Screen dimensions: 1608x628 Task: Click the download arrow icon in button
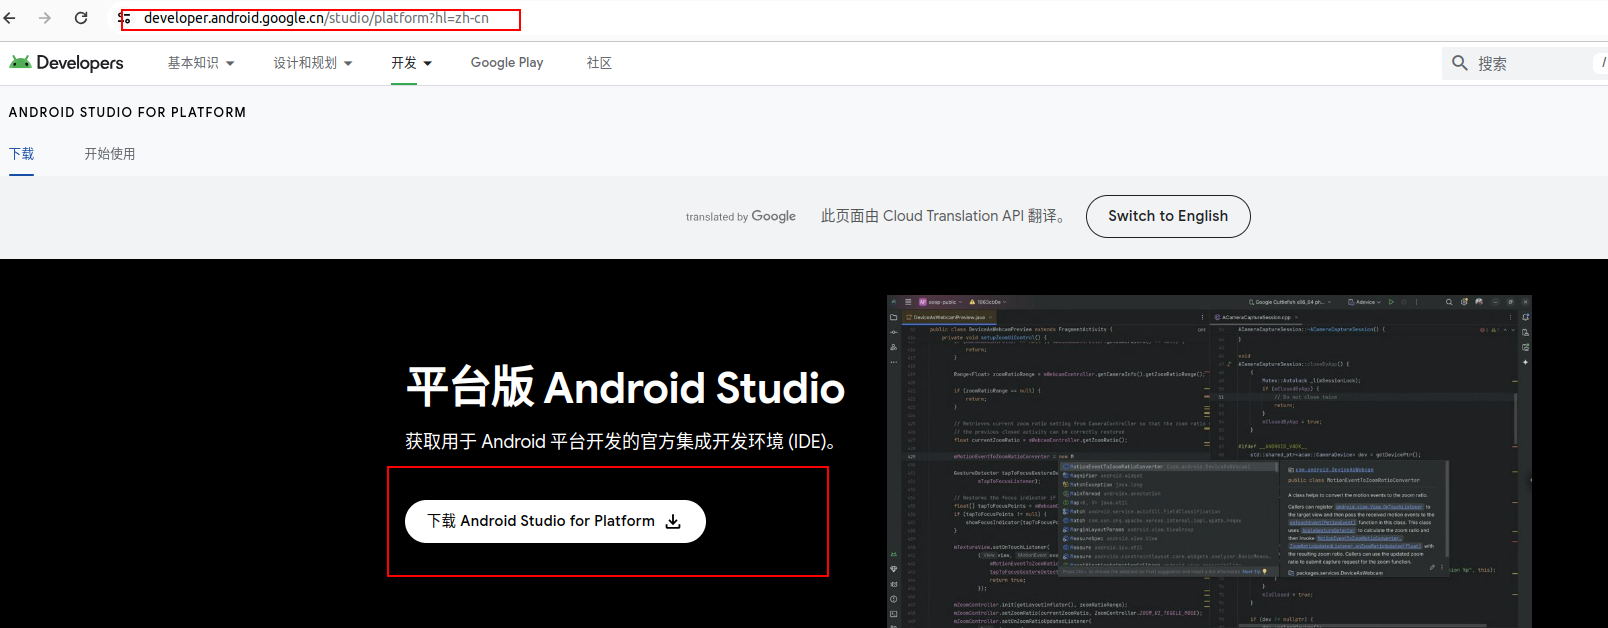coord(673,521)
